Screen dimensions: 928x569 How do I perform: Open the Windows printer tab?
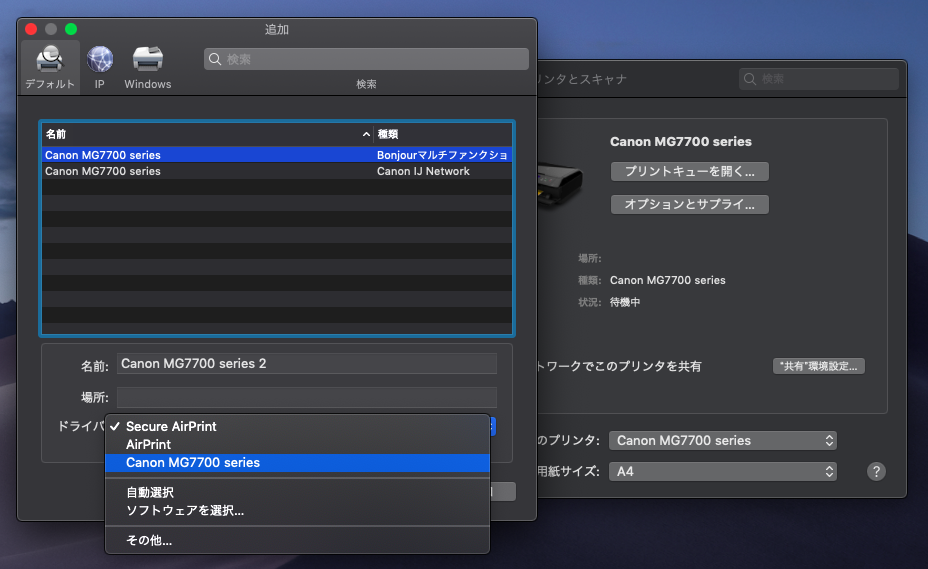pyautogui.click(x=147, y=67)
